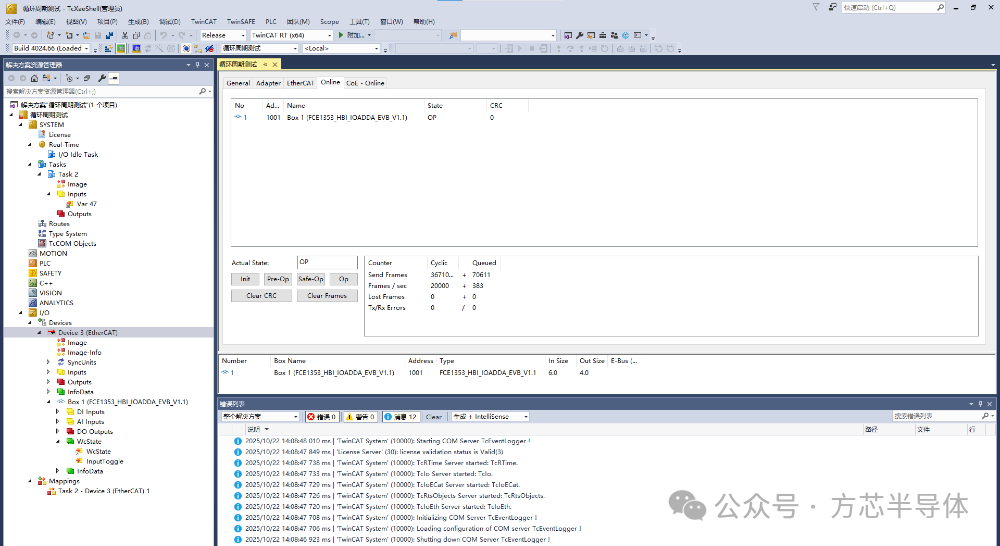Click the Find in Files icon

(453, 35)
